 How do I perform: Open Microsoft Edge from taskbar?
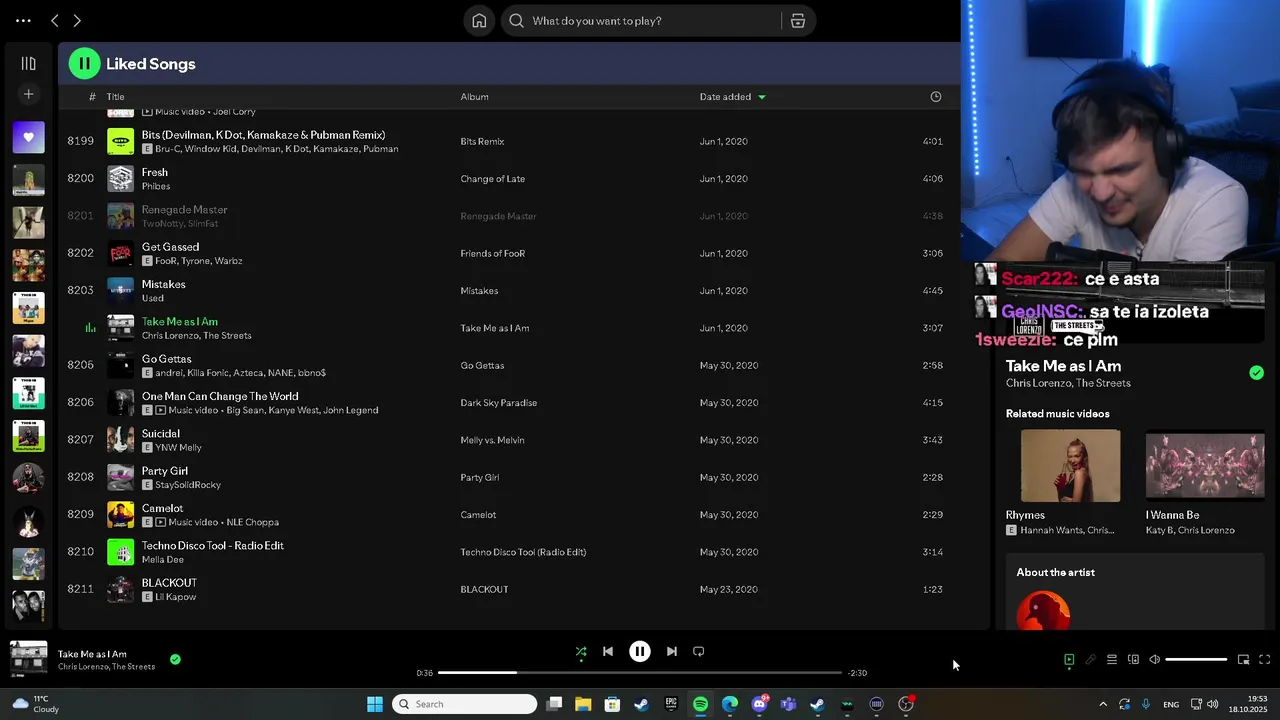tap(730, 704)
